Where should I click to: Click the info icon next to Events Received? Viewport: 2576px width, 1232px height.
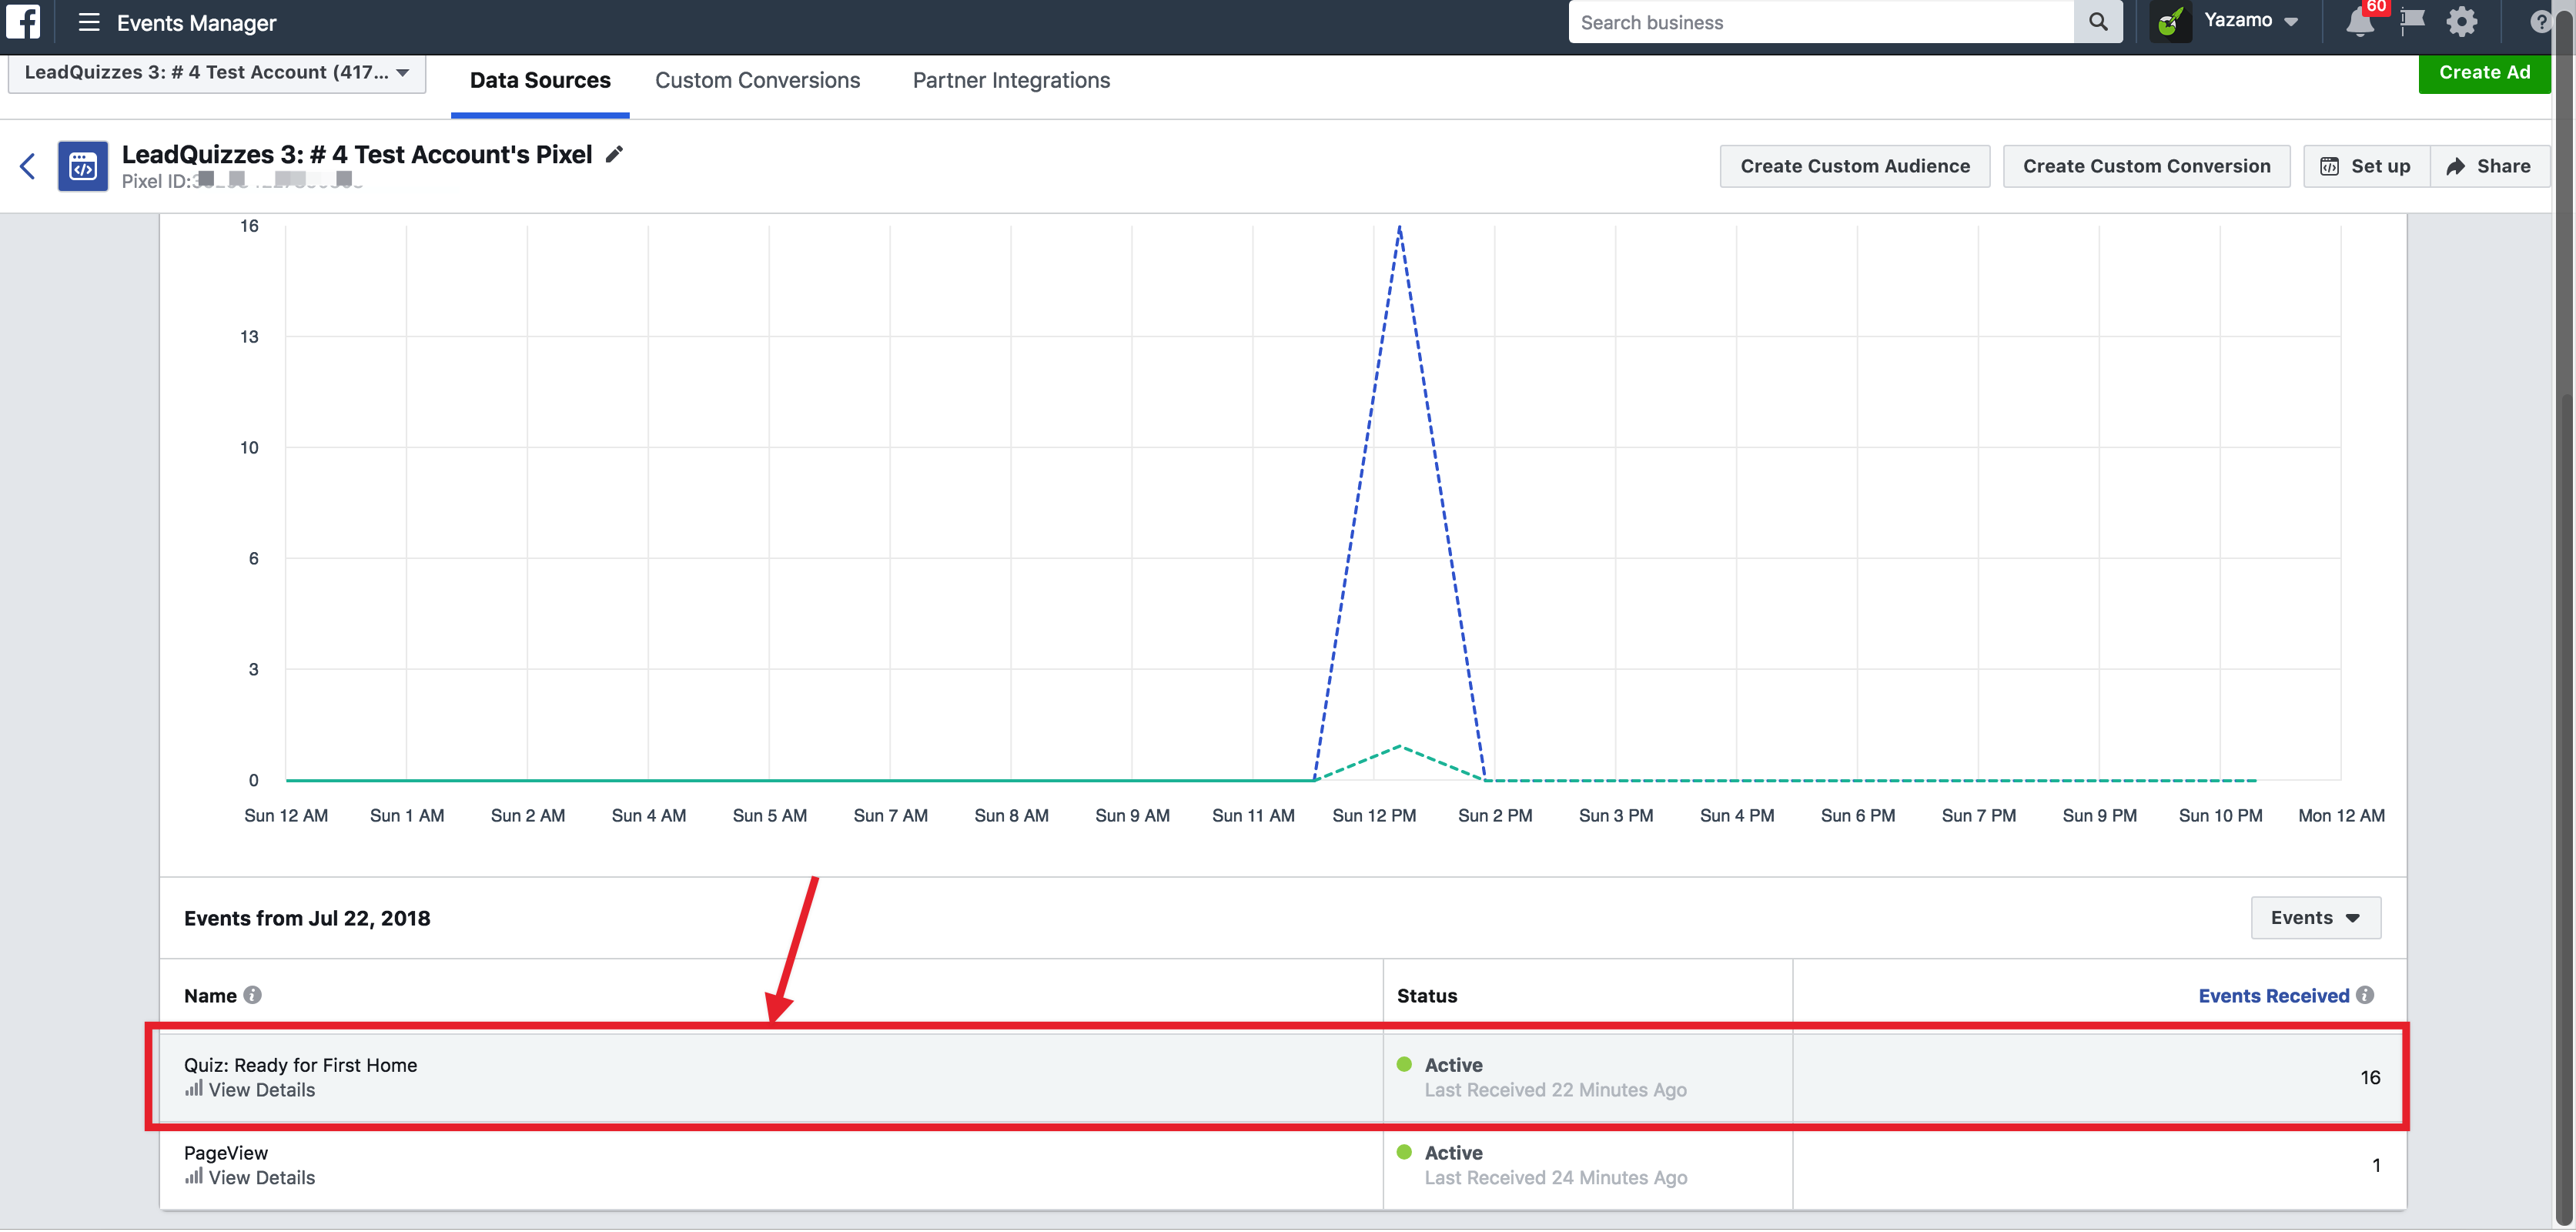[2365, 995]
